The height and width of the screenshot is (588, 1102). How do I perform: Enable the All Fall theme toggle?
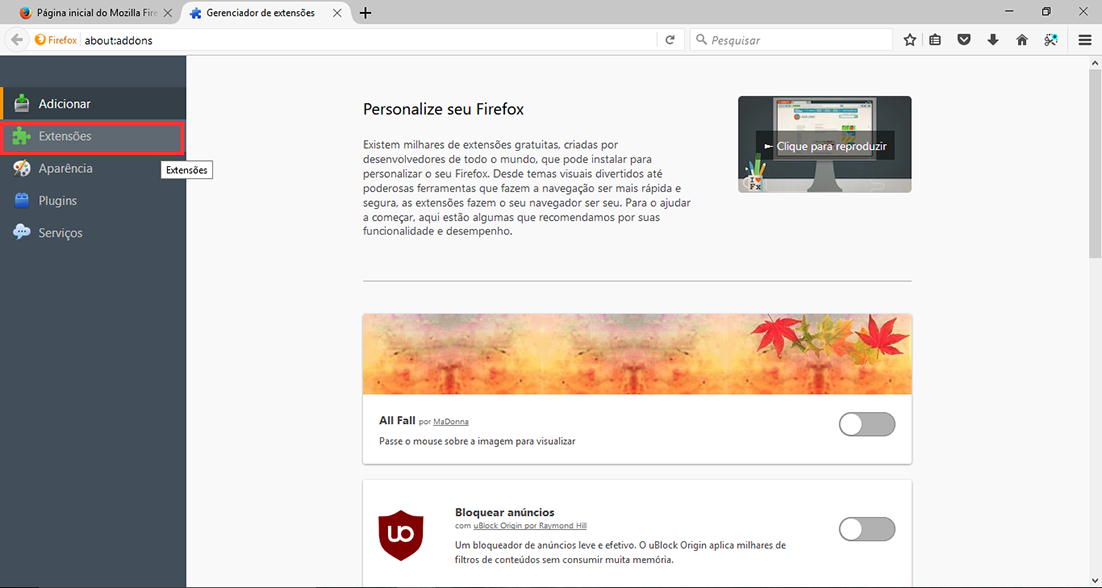(867, 424)
